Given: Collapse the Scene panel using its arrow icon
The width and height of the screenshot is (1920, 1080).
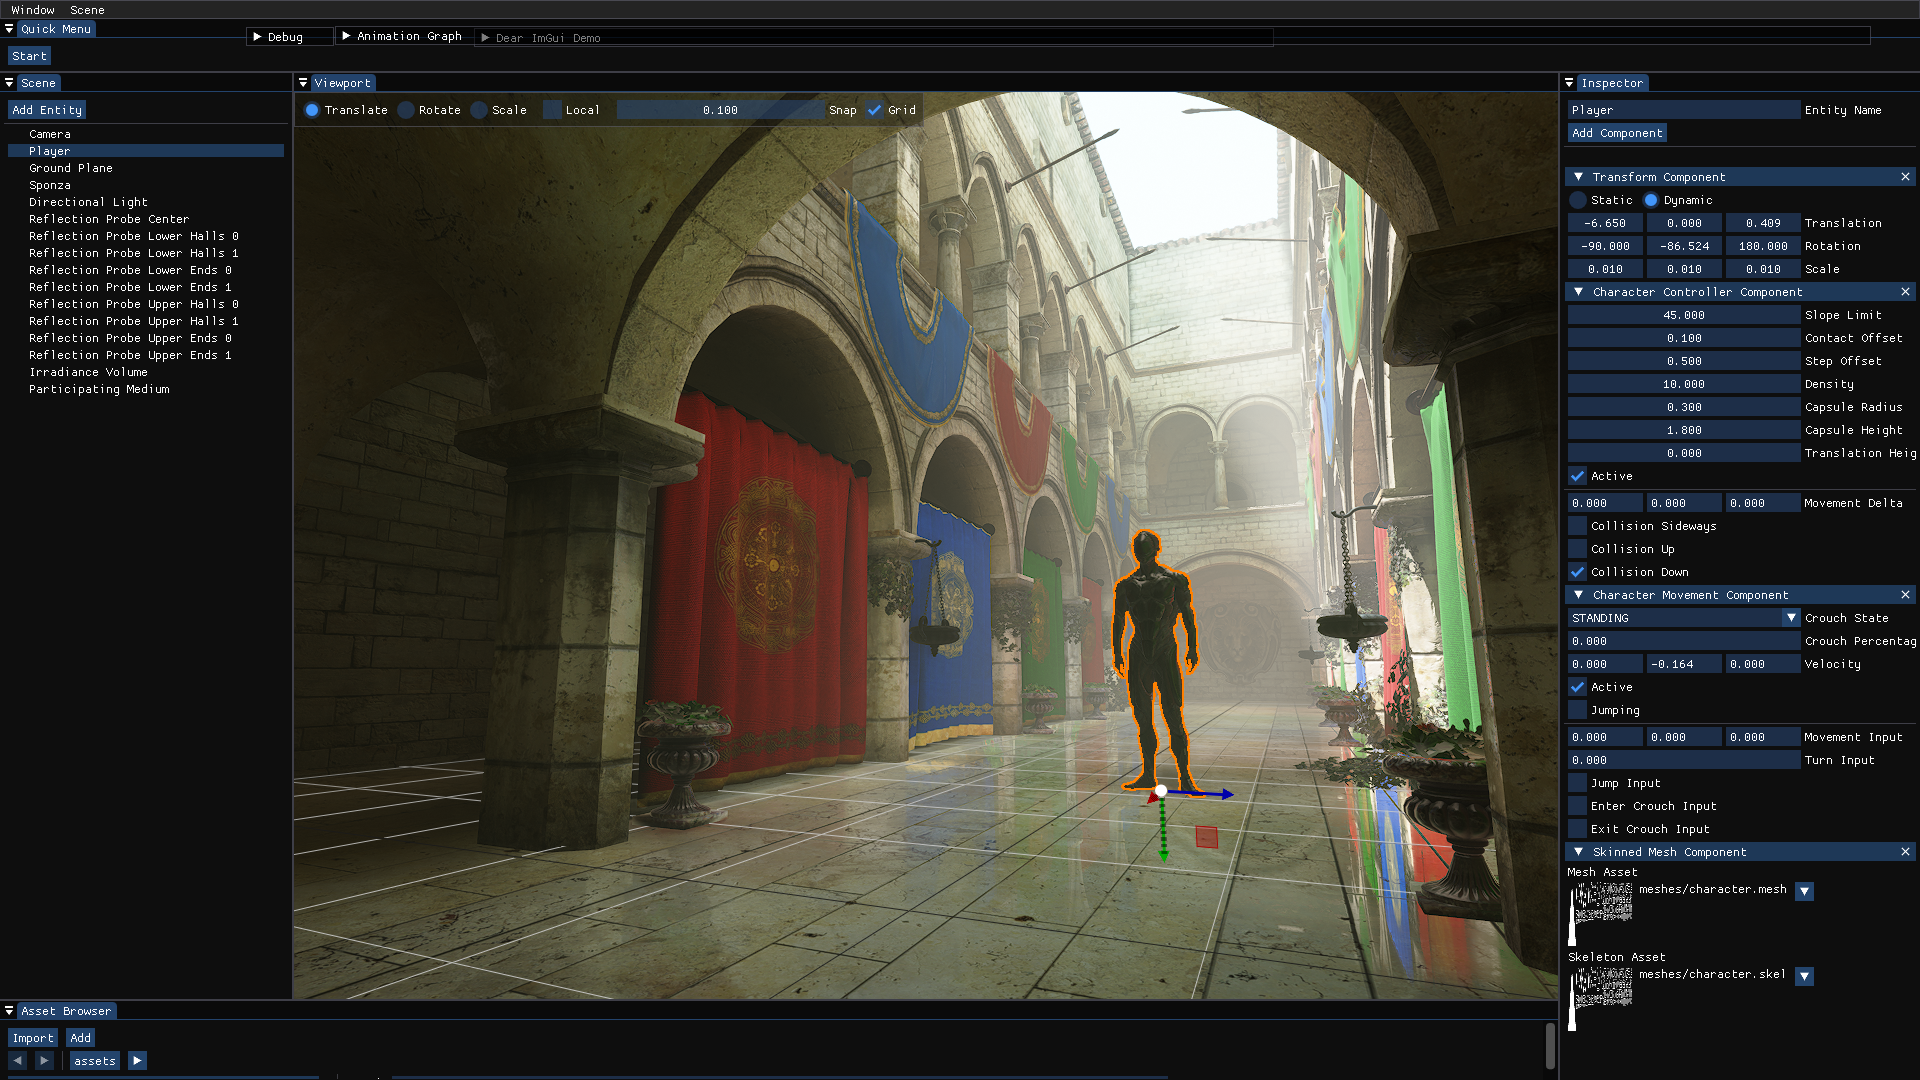Looking at the screenshot, I should point(8,83).
